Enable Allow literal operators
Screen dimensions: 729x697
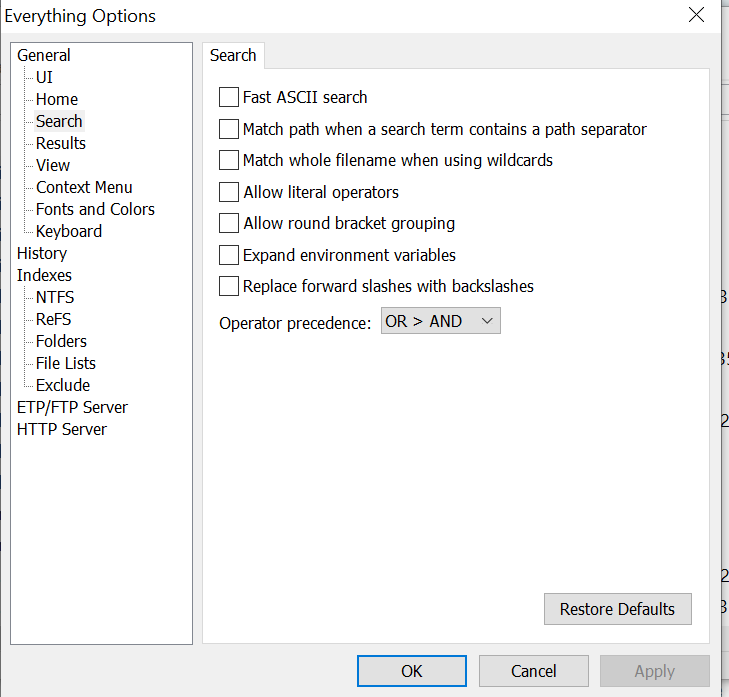click(229, 192)
